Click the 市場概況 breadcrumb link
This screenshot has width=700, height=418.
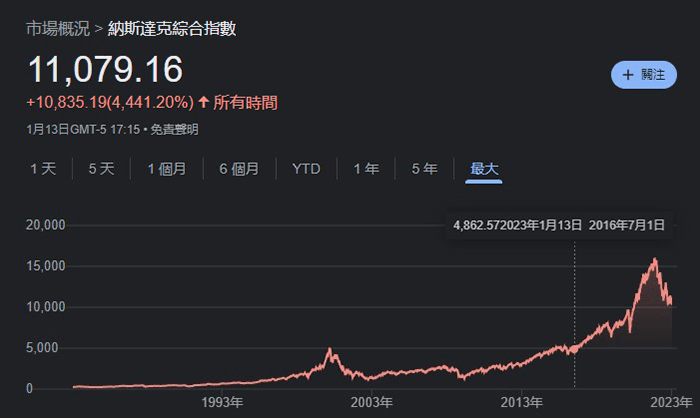coord(58,29)
